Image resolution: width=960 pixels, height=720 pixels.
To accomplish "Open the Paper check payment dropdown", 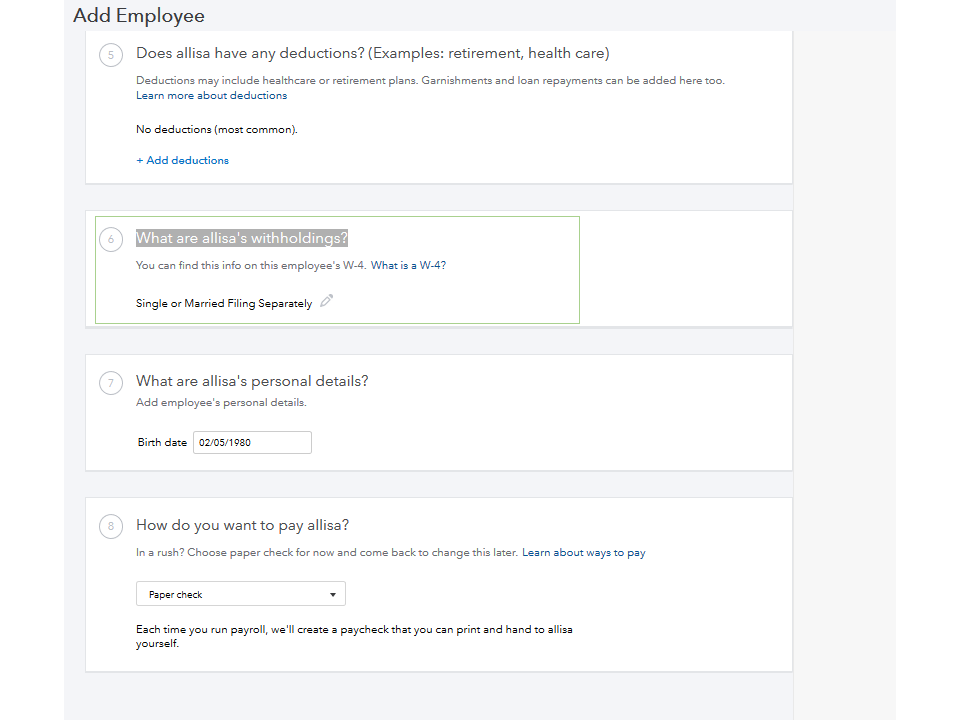I will pos(240,593).
